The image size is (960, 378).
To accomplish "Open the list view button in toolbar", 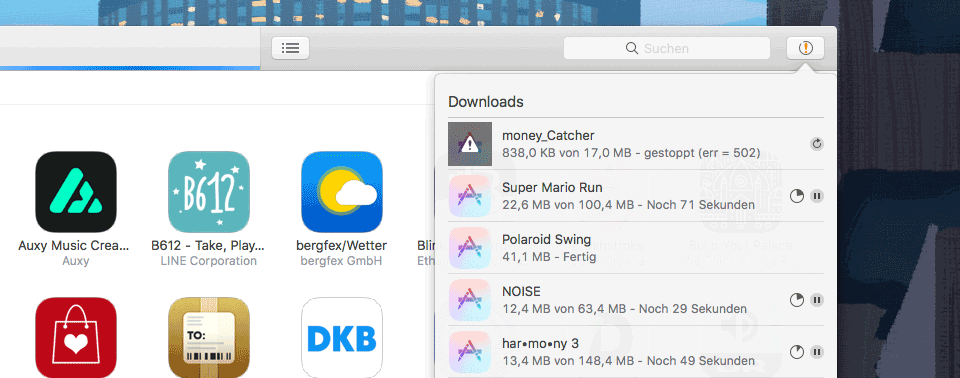I will click(290, 48).
